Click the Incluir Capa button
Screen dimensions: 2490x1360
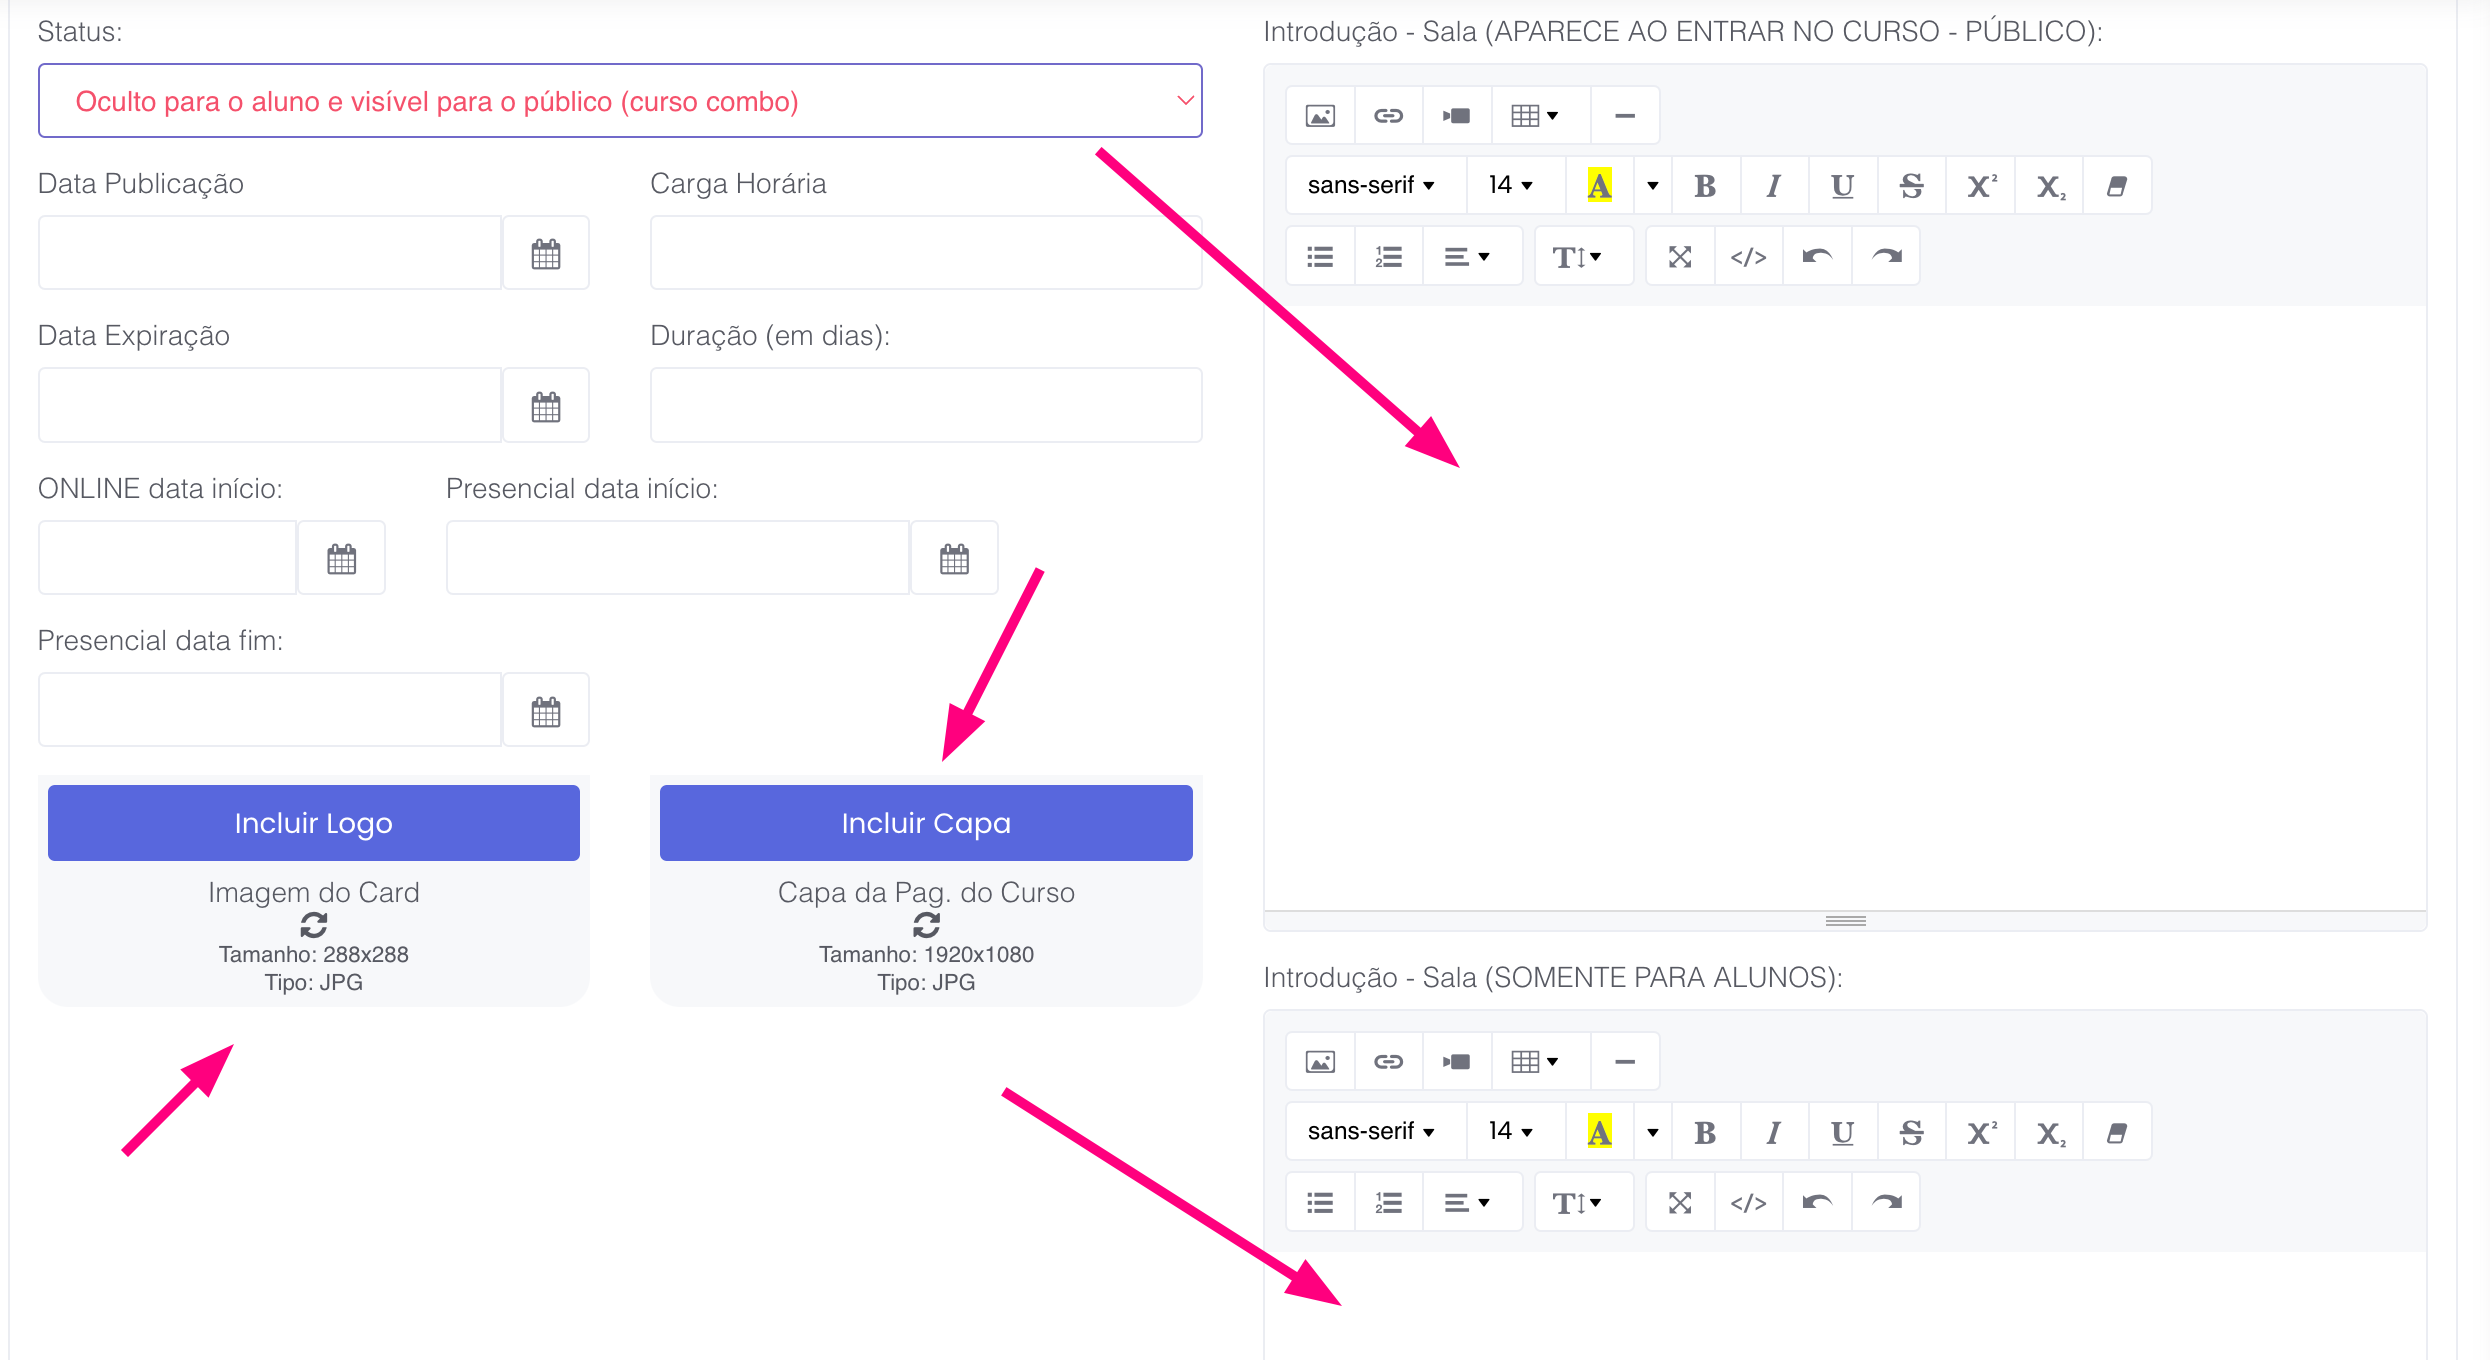926,823
